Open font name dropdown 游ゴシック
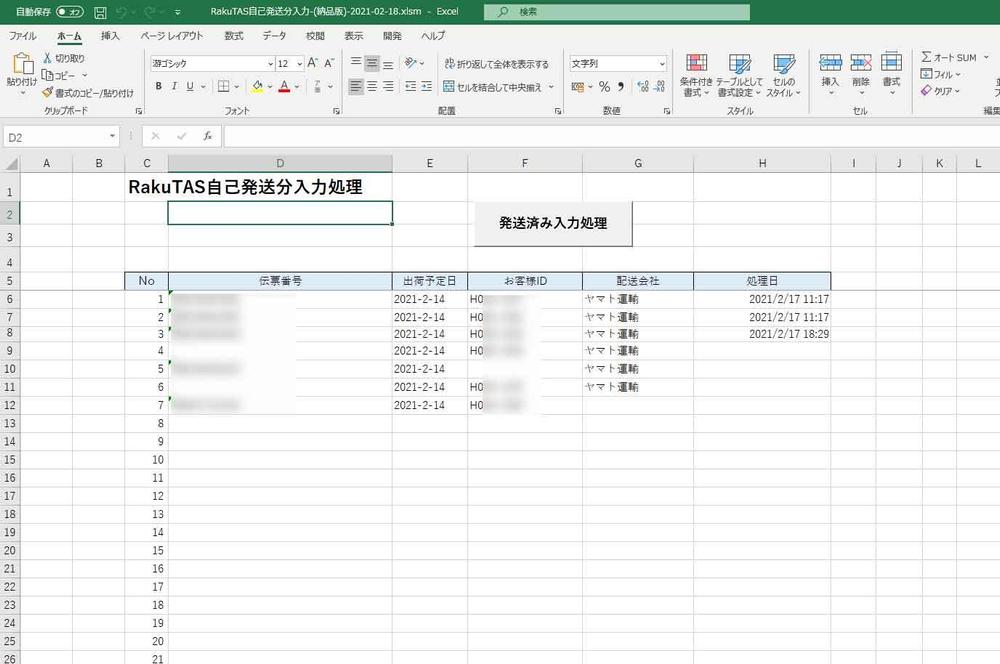Screen dimensions: 1000x664 click(x=270, y=64)
